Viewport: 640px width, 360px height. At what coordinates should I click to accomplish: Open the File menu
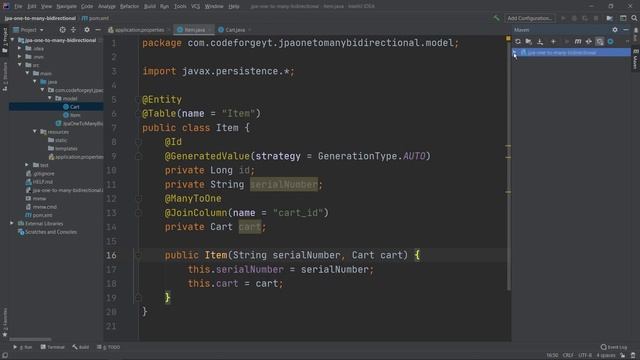tap(18, 6)
